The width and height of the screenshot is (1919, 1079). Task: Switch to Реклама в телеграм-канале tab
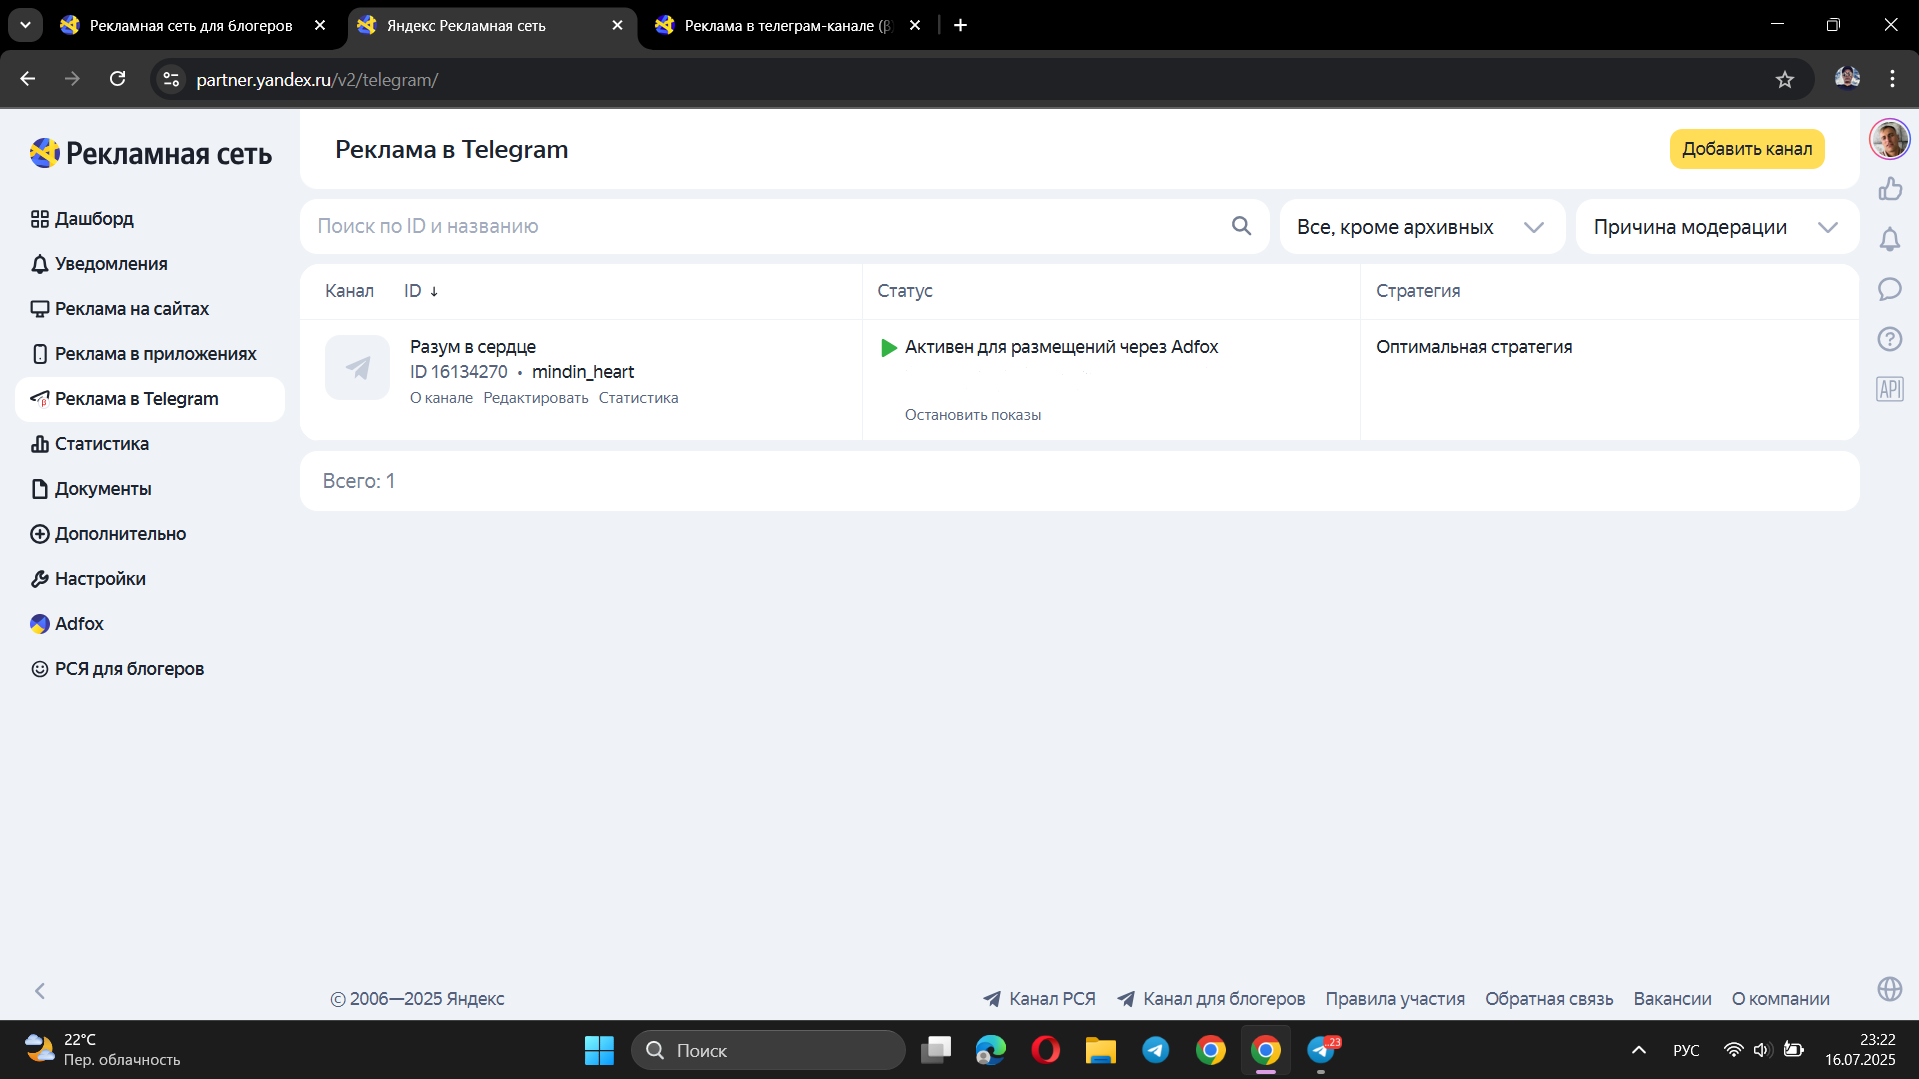coord(786,25)
